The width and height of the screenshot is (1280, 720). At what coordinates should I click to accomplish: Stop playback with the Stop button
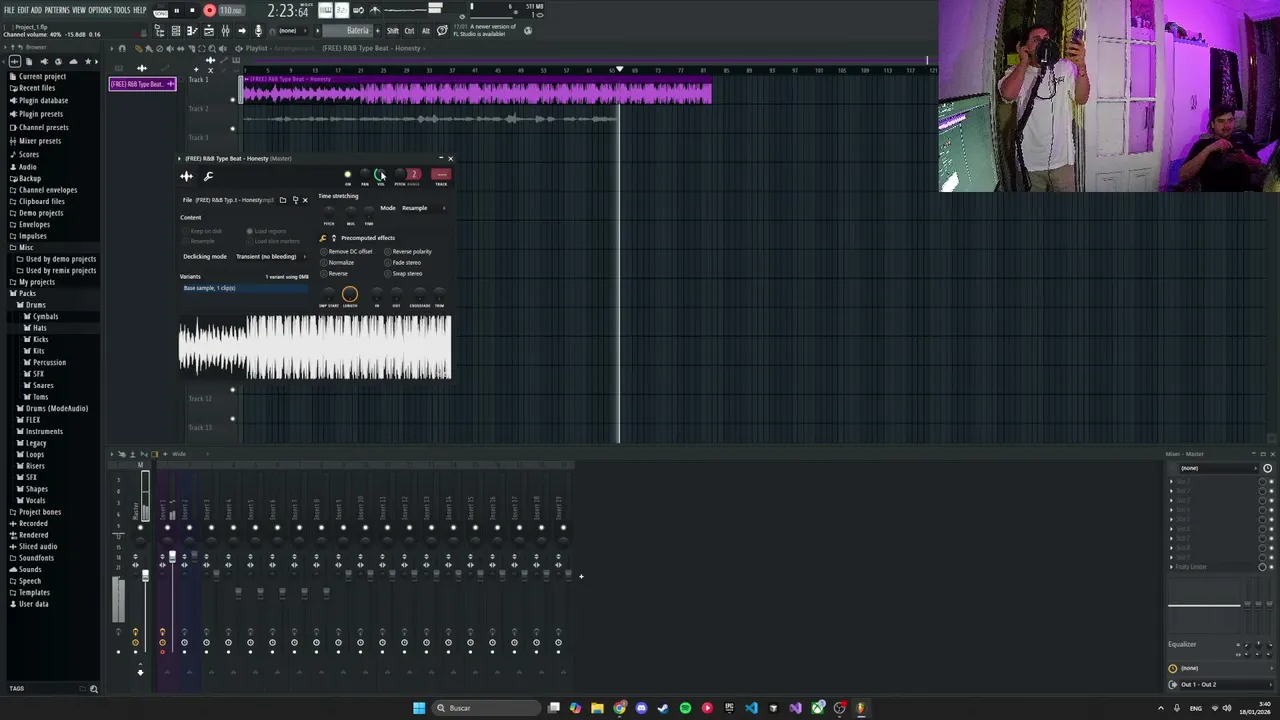tap(192, 11)
